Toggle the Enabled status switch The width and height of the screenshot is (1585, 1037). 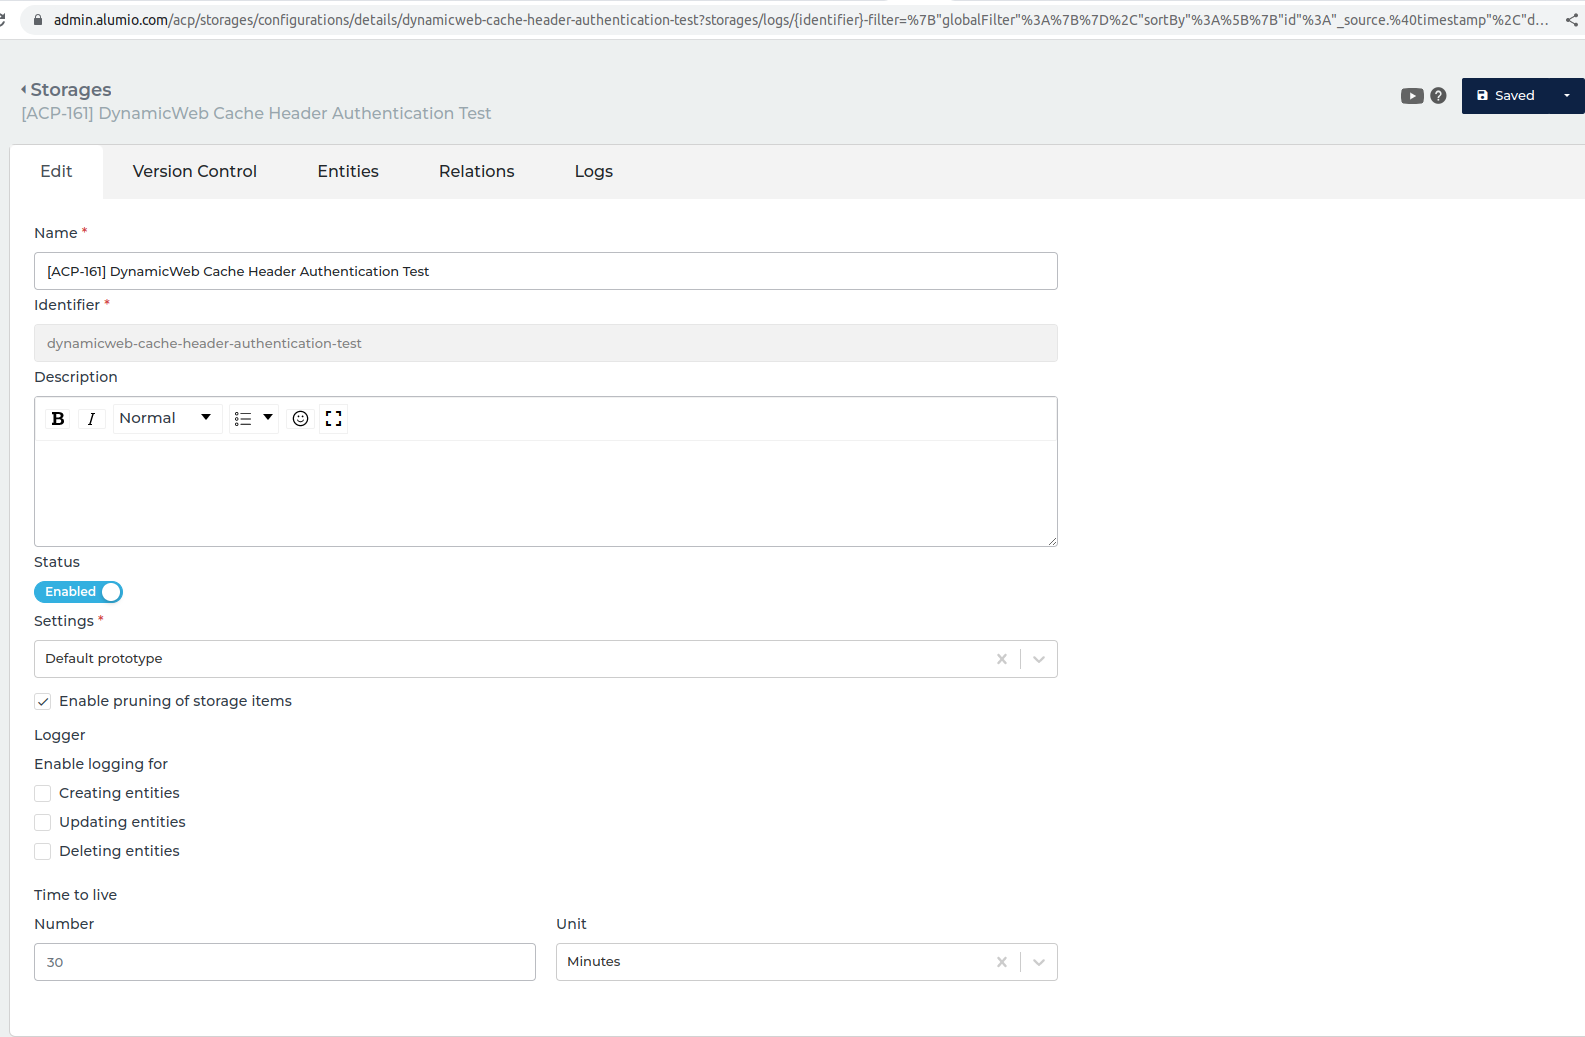[x=78, y=592]
